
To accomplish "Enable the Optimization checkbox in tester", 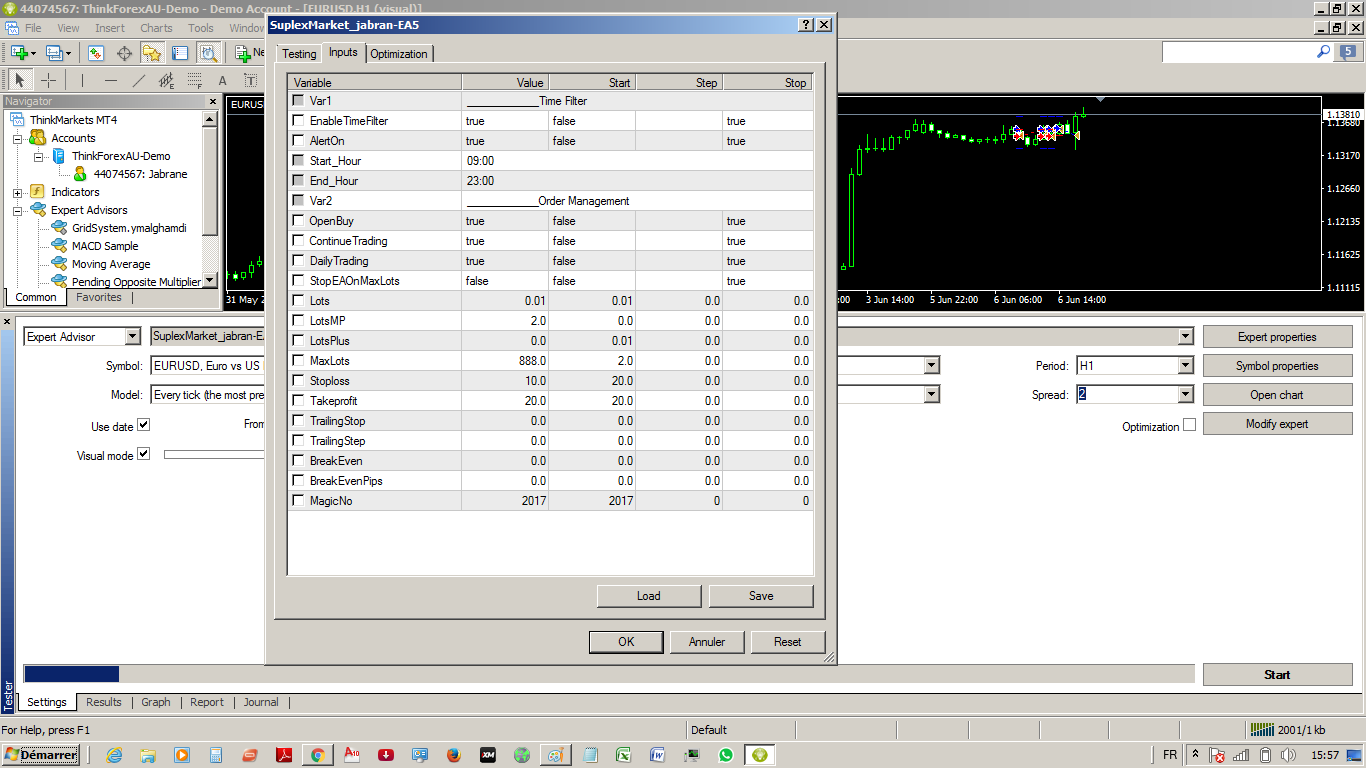I will point(1189,425).
